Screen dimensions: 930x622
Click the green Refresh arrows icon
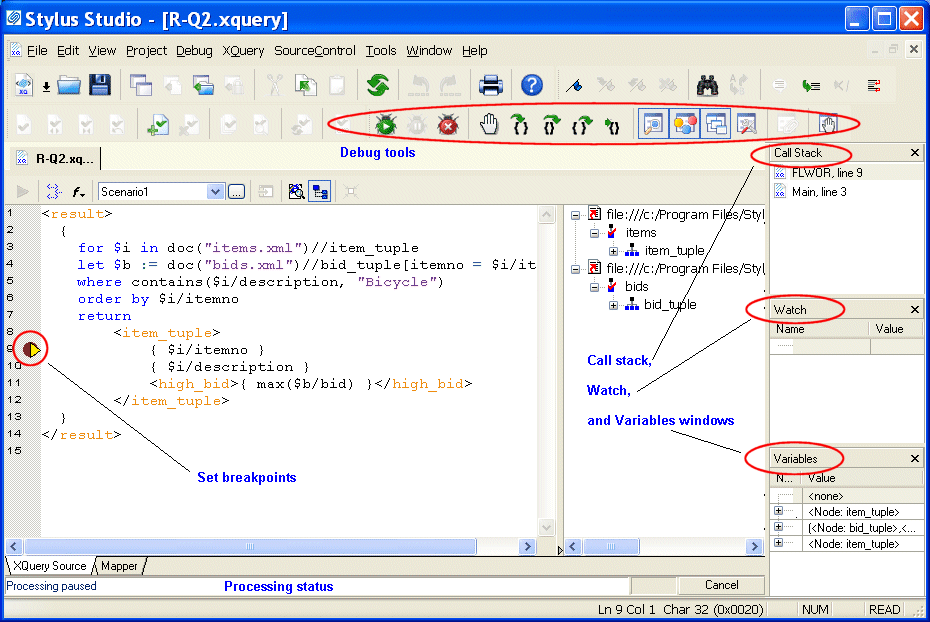tap(377, 86)
